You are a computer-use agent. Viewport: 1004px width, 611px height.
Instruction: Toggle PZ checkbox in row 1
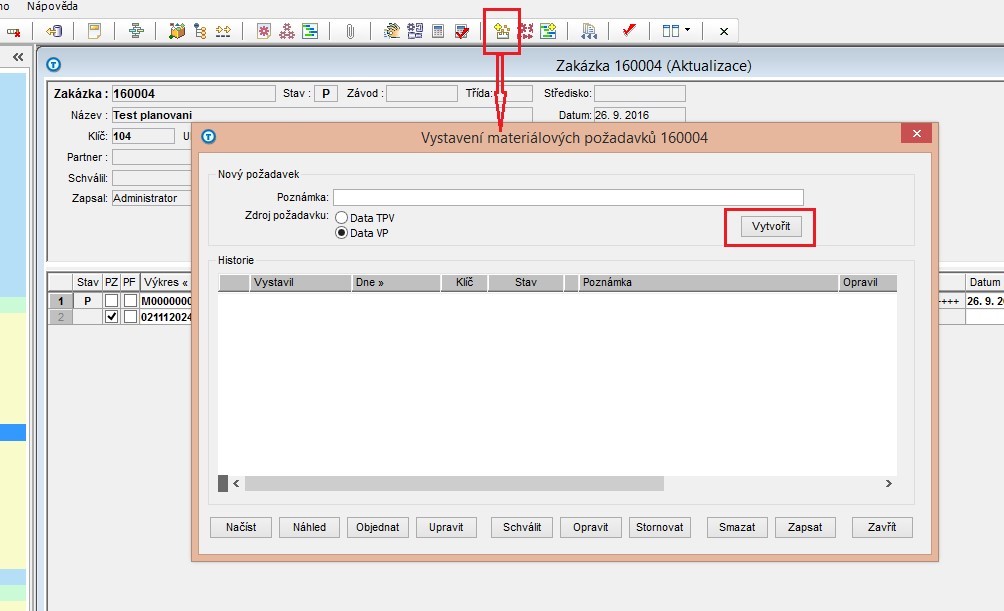click(111, 300)
